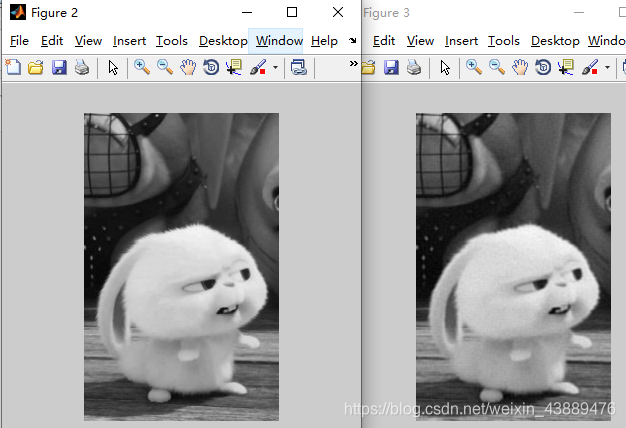Click the Figure 3 title bar text

386,13
